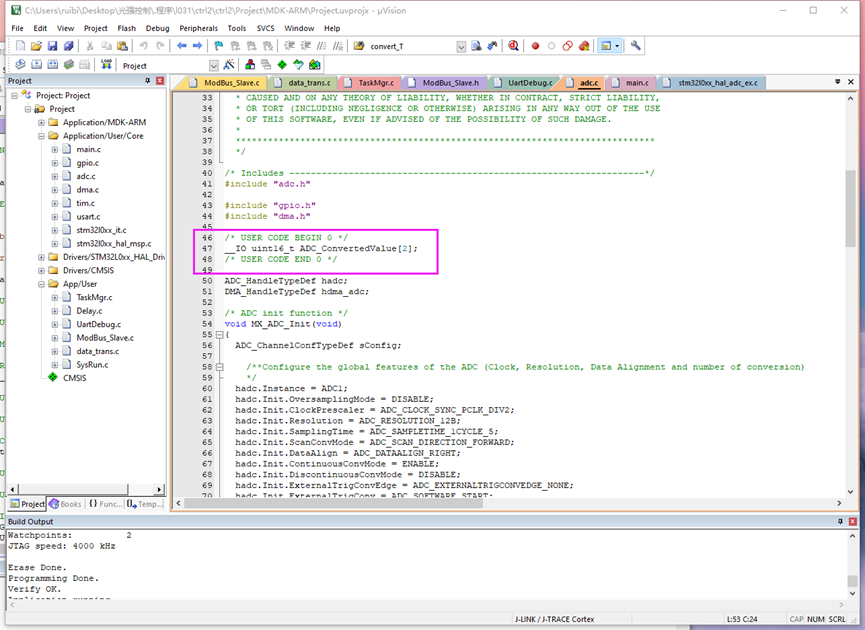
Task: Open the File menu
Action: (18, 28)
